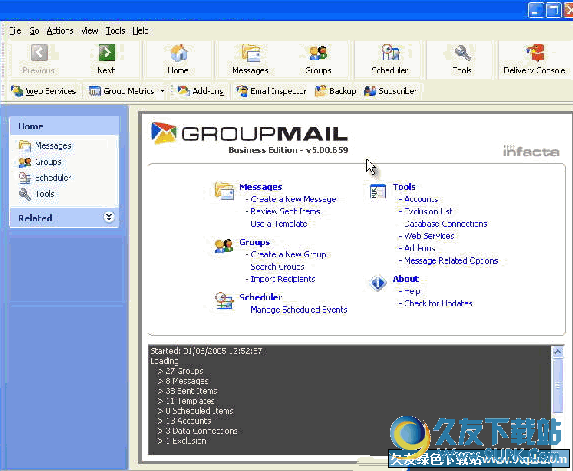Open the Go menu
Image resolution: width=573 pixels, height=471 pixels.
34,31
